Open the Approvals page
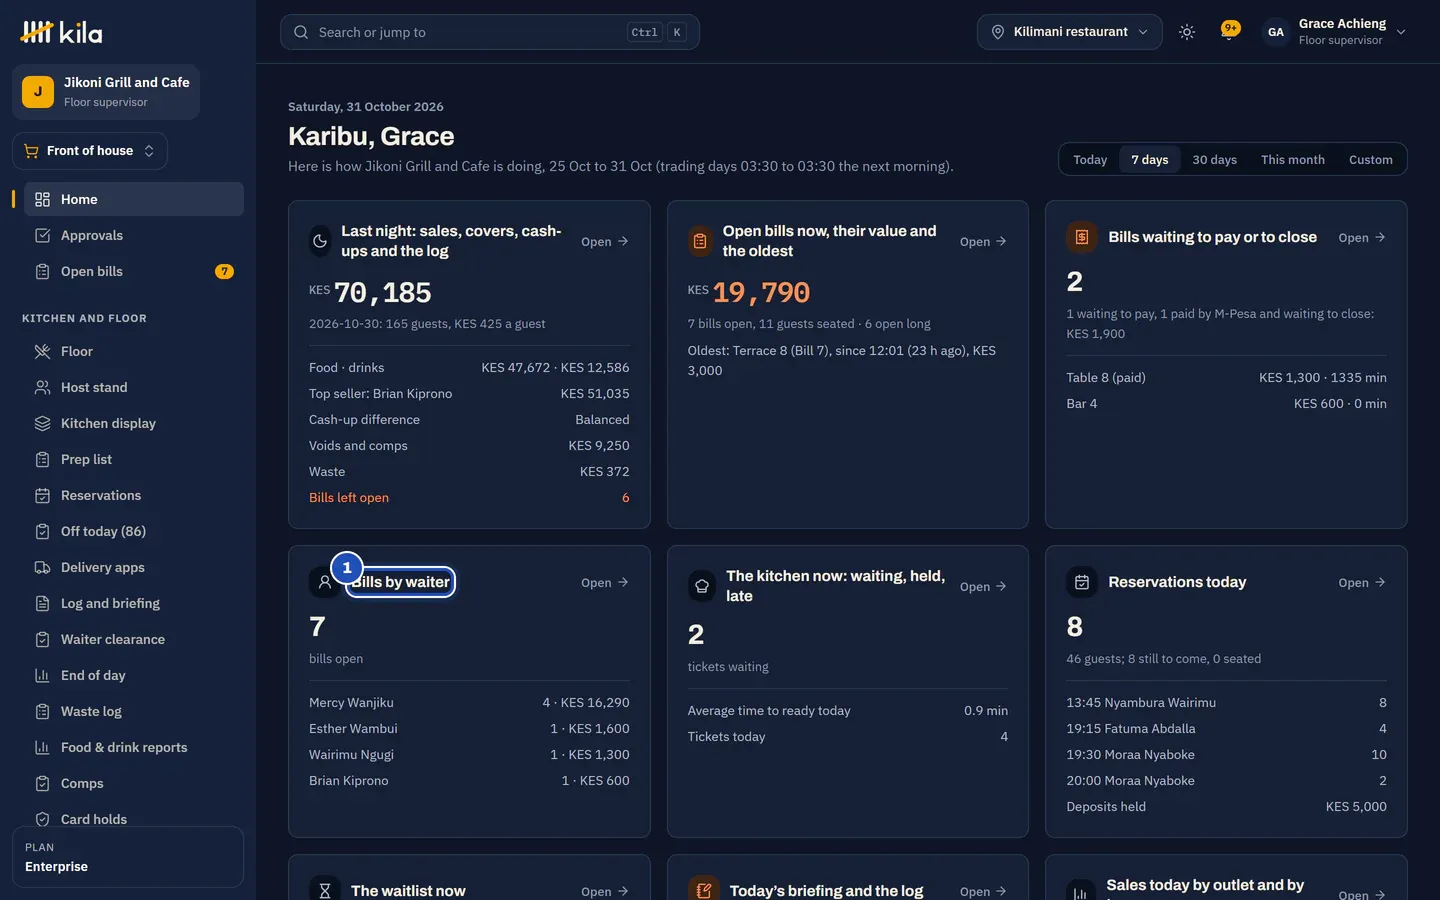1440x900 pixels. tap(133, 235)
